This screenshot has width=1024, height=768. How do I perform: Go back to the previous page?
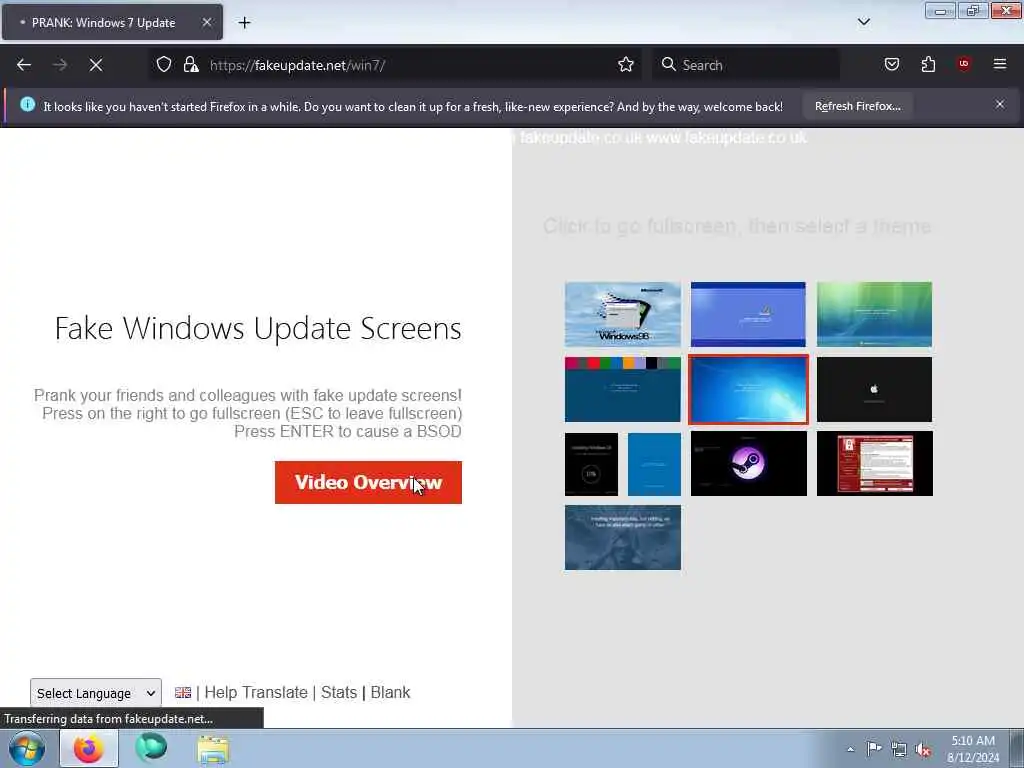coord(24,65)
